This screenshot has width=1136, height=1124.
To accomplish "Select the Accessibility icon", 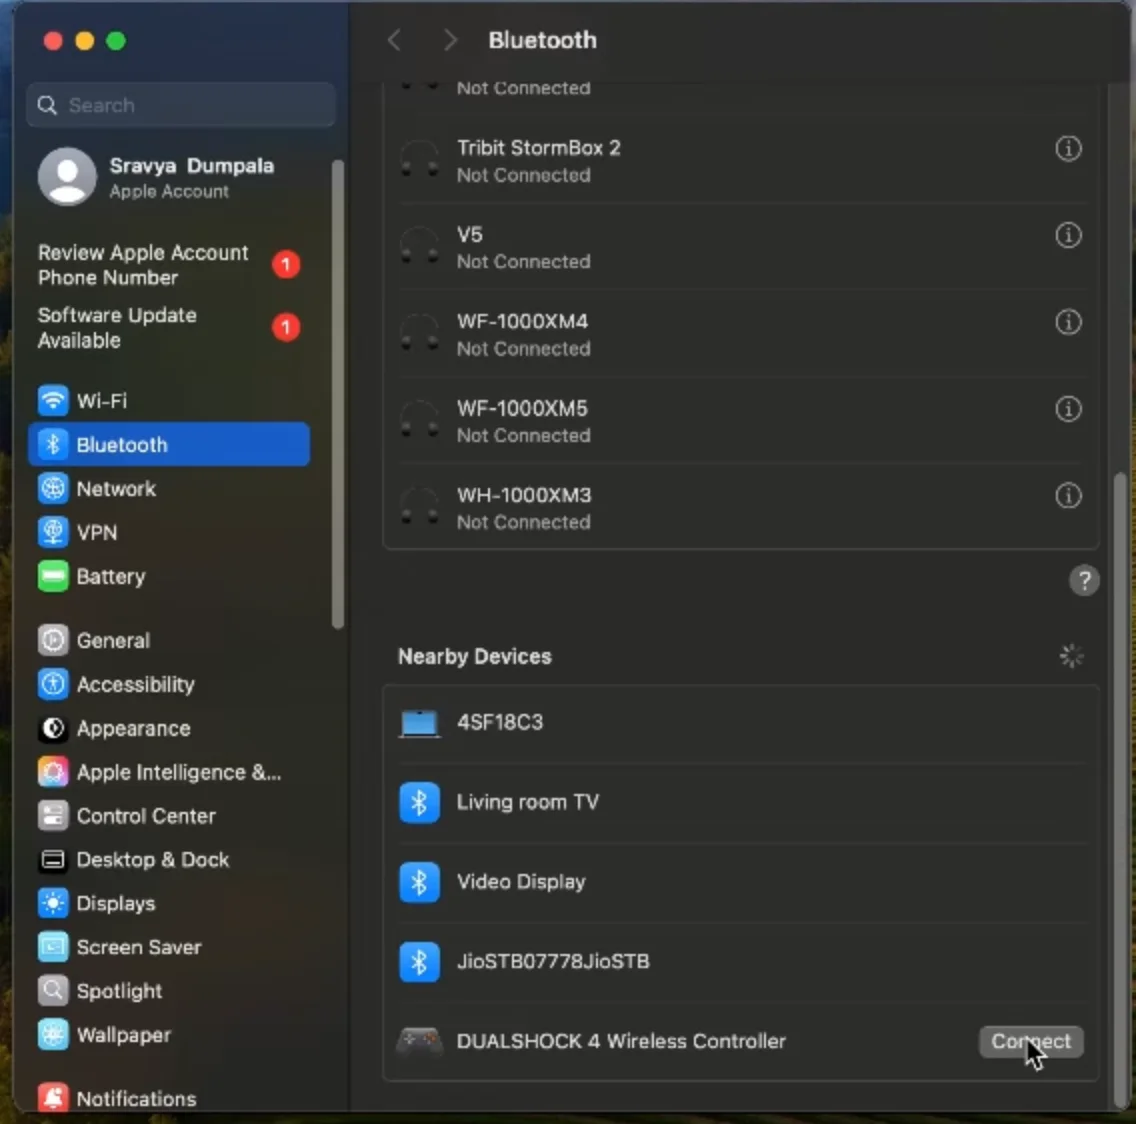I will [x=53, y=684].
